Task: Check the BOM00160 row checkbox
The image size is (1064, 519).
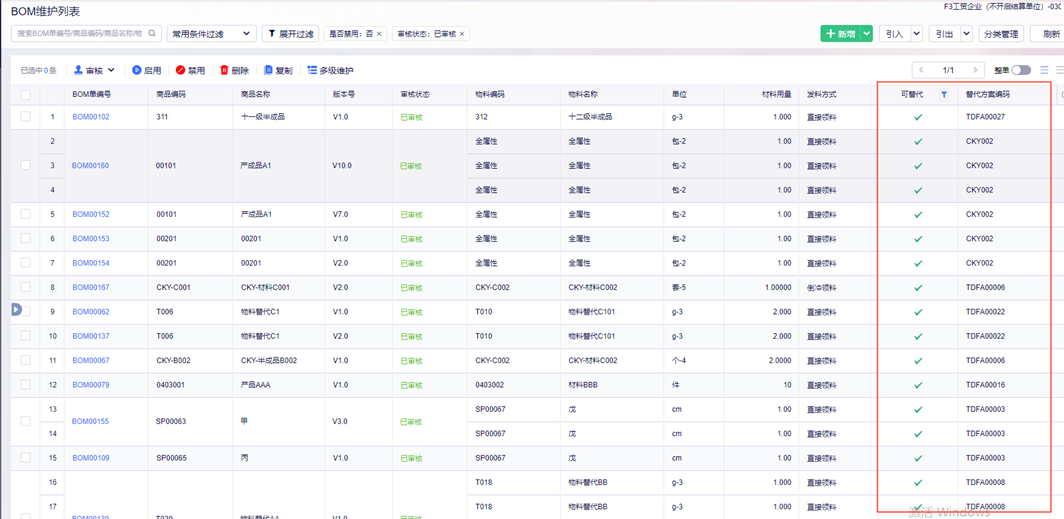Action: [x=26, y=166]
